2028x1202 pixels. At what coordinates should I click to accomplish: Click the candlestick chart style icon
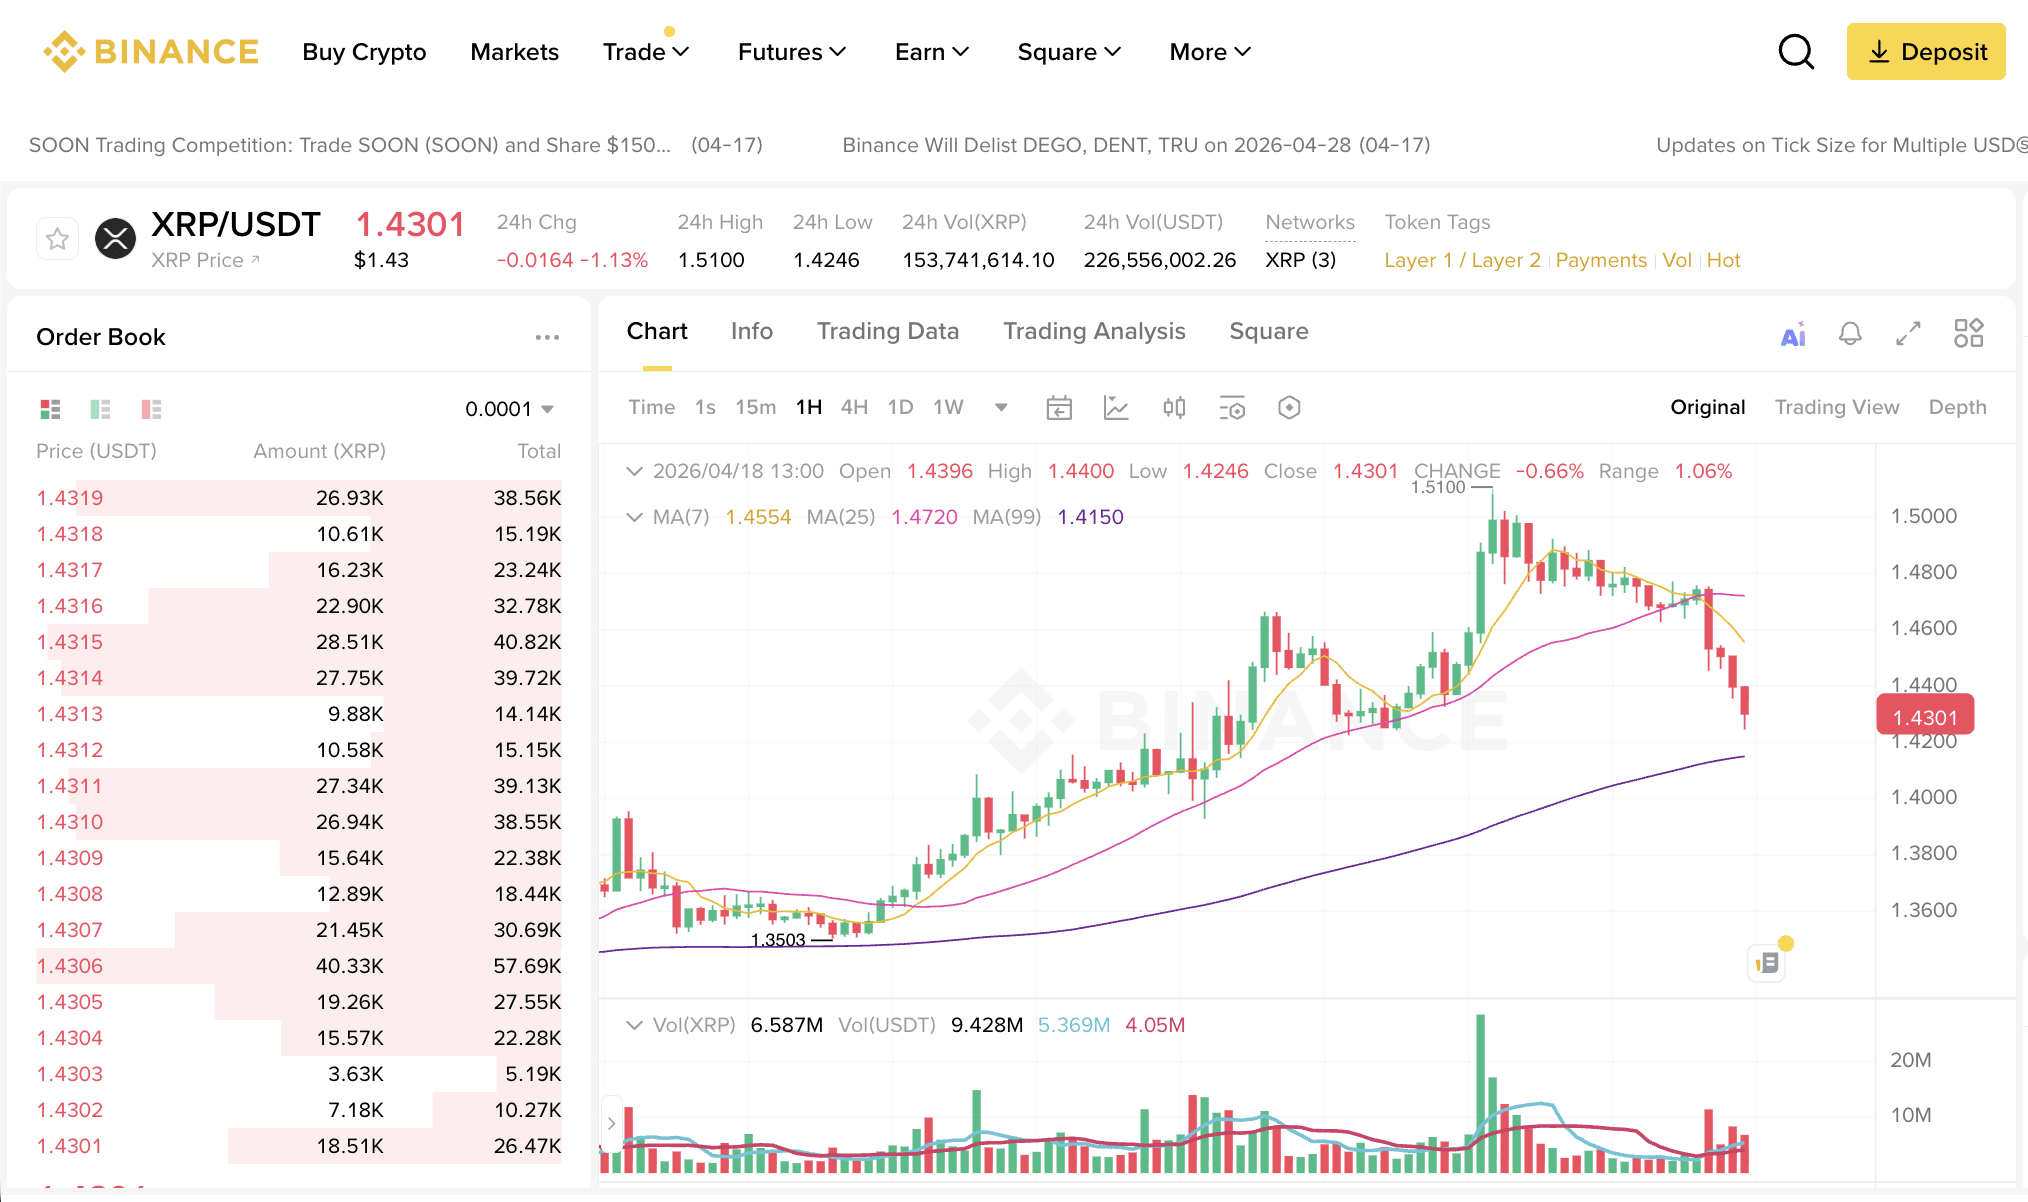point(1174,408)
